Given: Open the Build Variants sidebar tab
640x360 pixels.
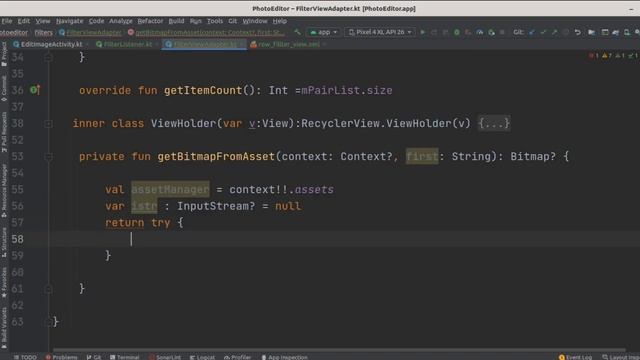Looking at the screenshot, I should point(4,327).
